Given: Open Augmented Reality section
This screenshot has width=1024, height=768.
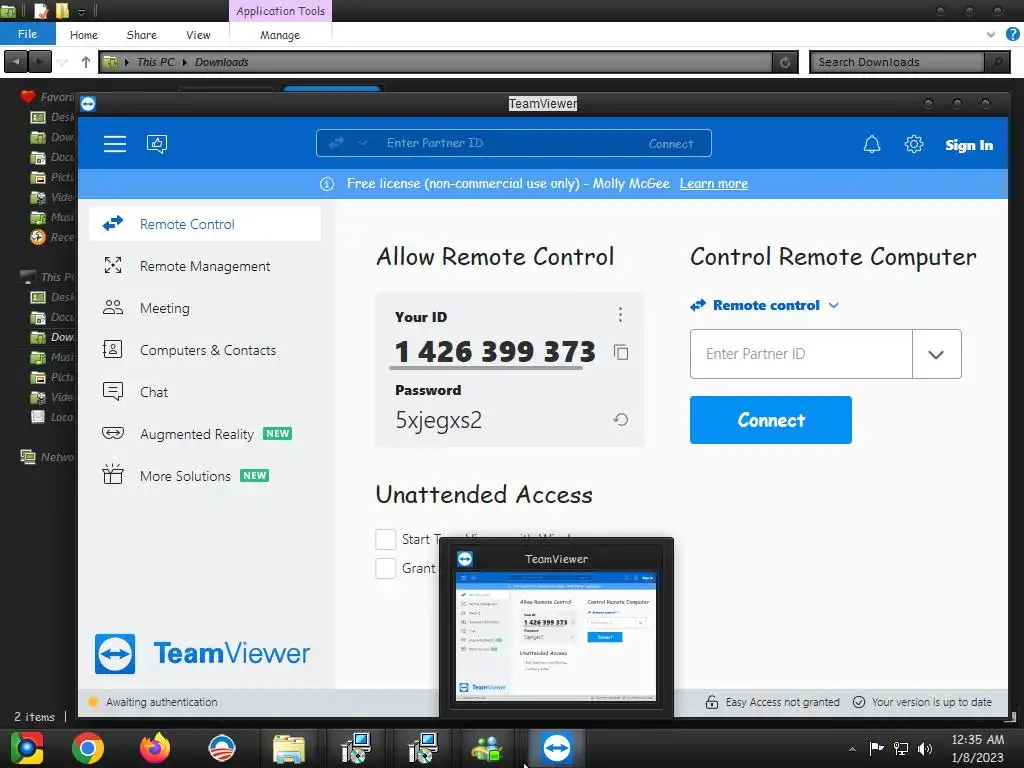Looking at the screenshot, I should pos(205,434).
